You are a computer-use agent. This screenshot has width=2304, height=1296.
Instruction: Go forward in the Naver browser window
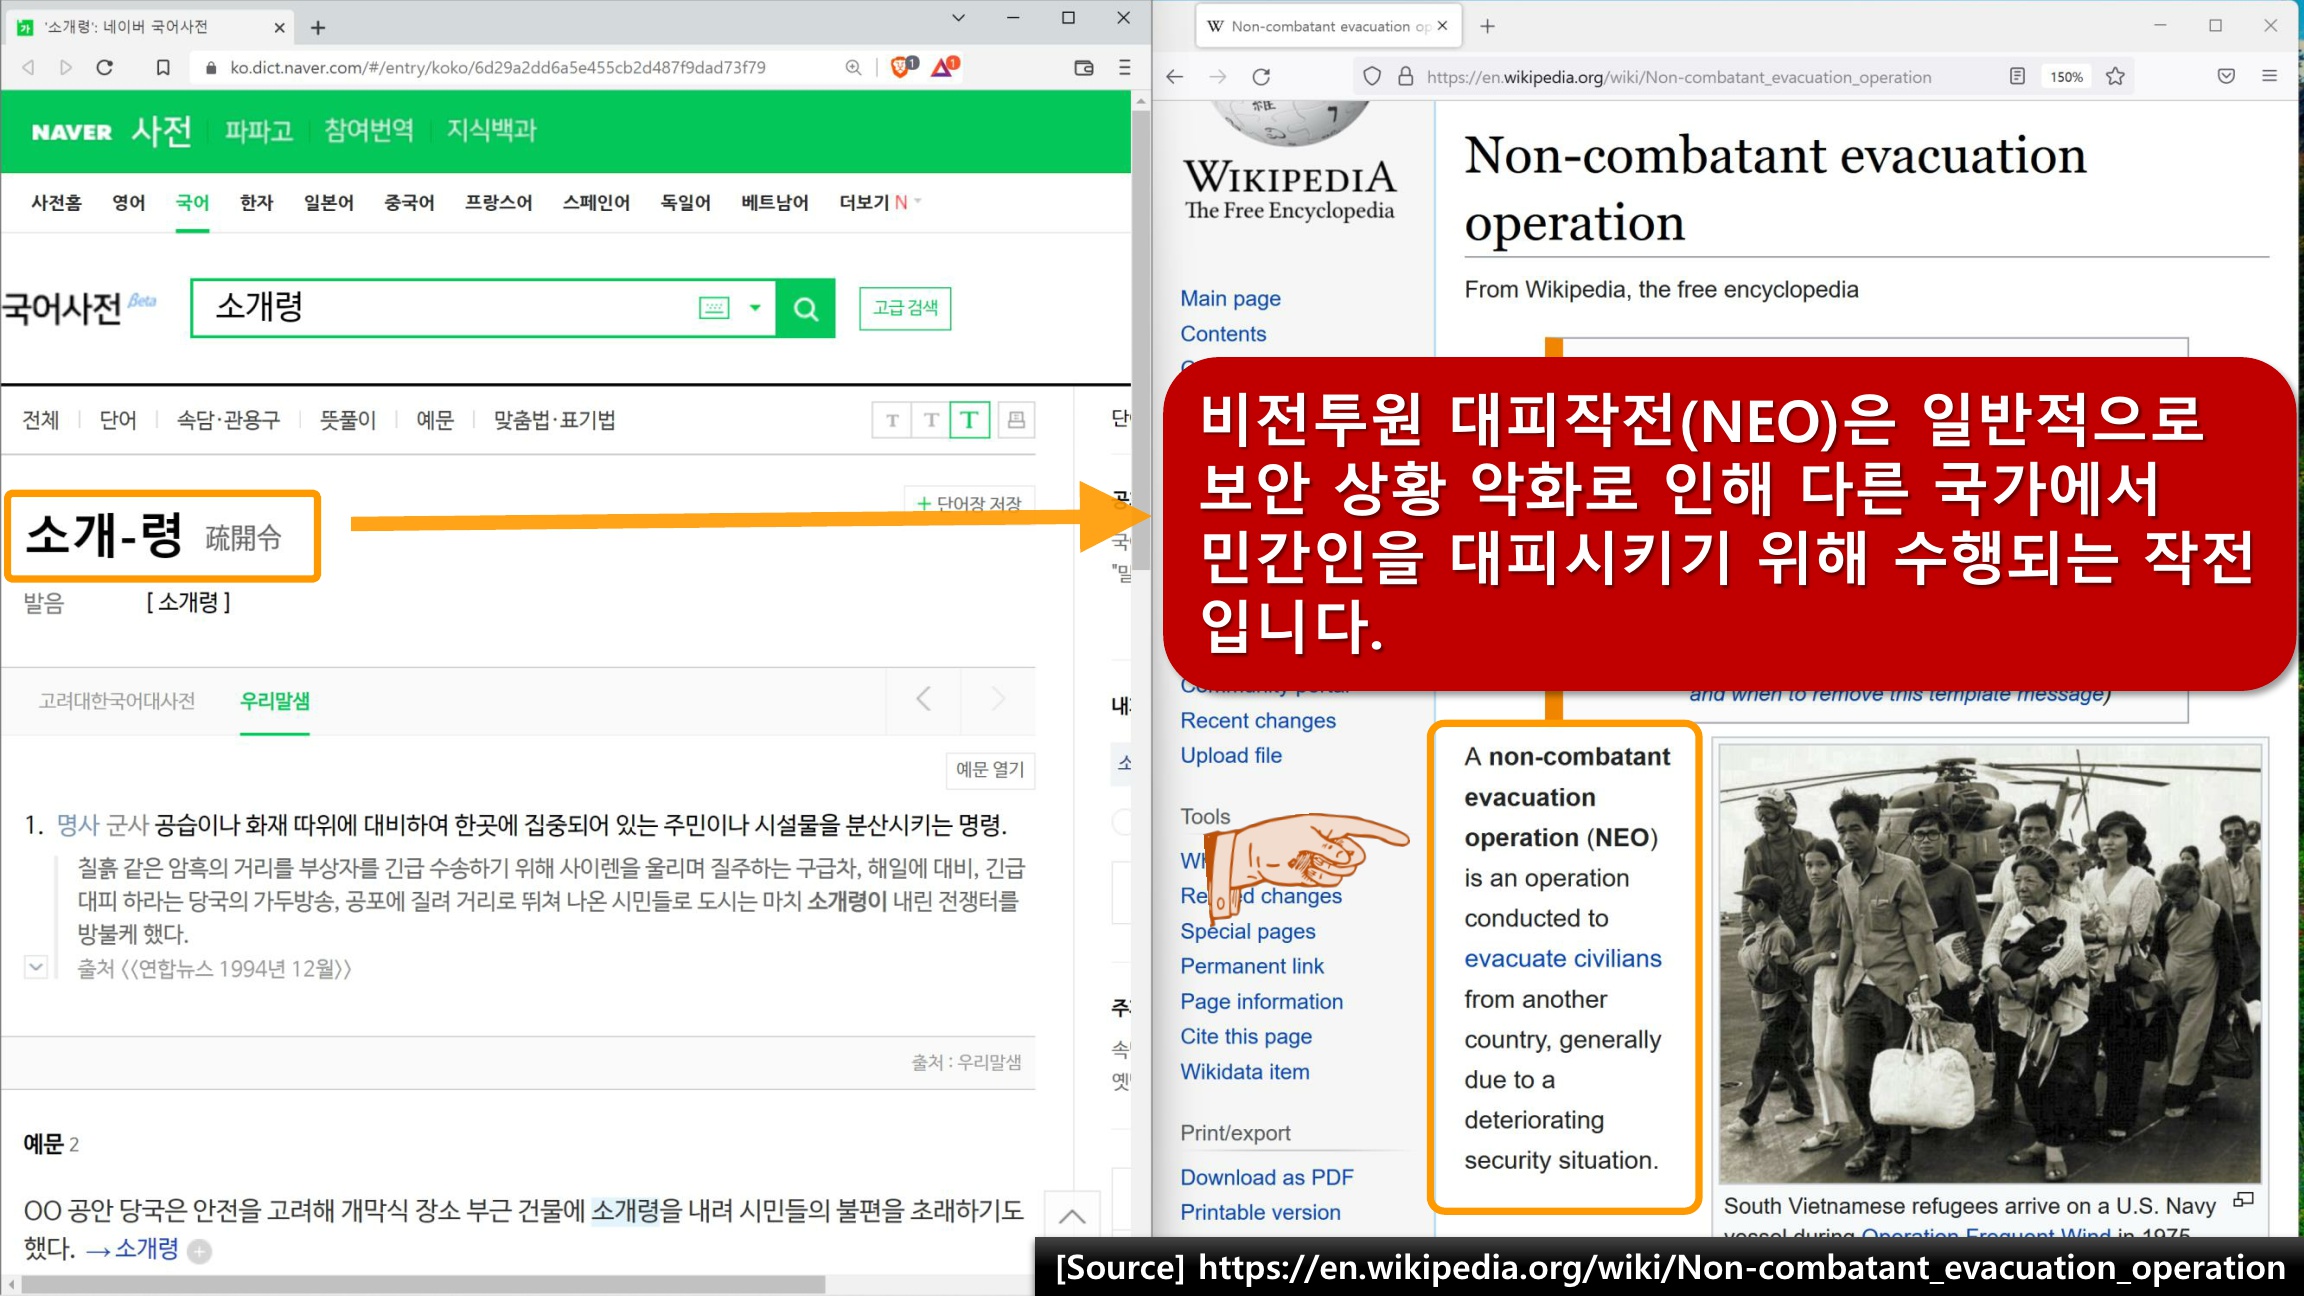point(66,67)
